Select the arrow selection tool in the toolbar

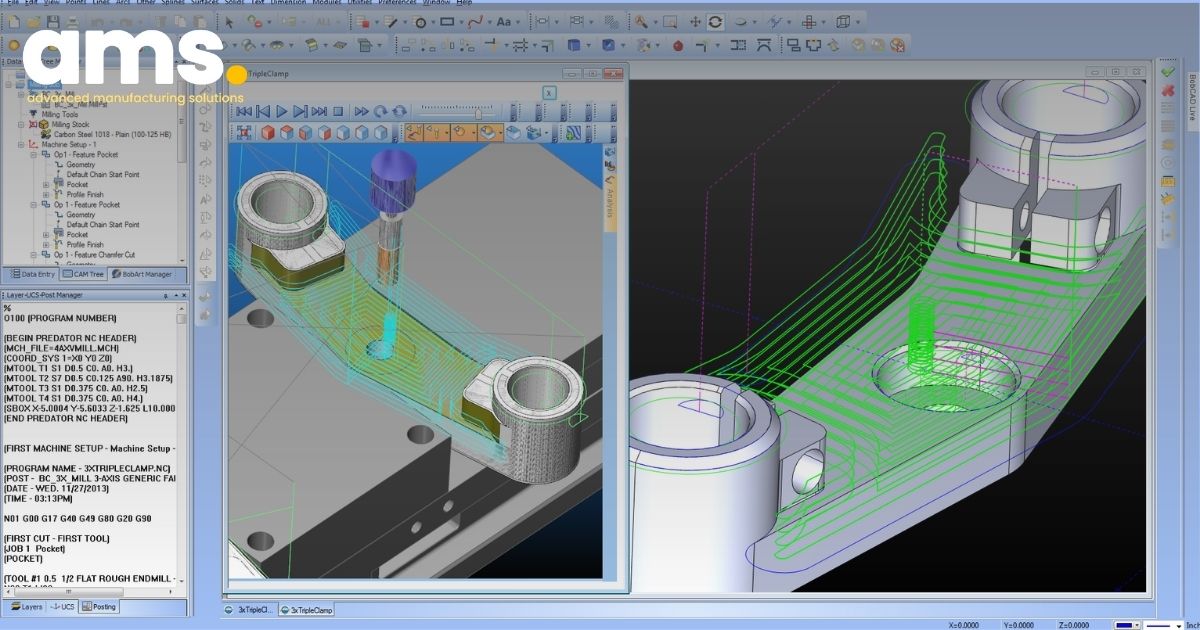[x=229, y=20]
